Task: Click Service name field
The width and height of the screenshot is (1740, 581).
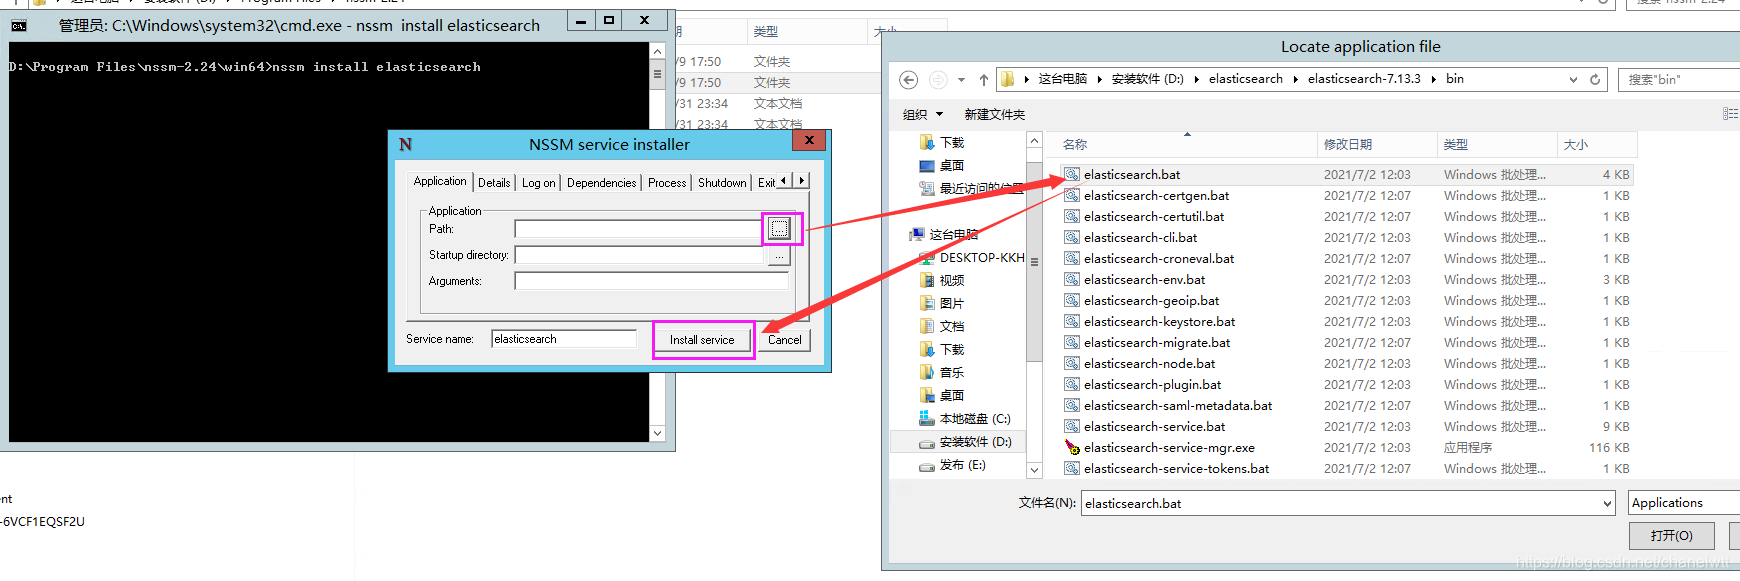Action: pos(564,339)
